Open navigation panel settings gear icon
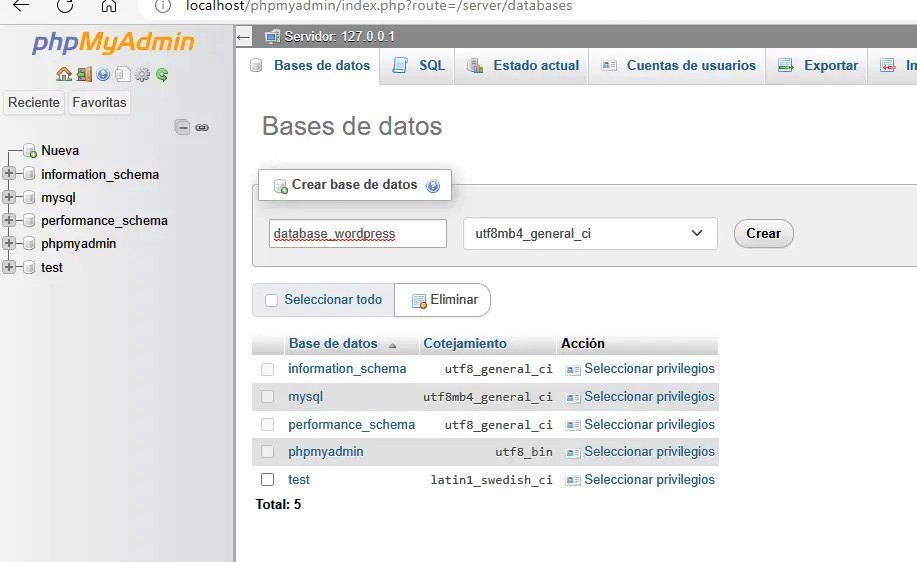The image size is (917, 562). (x=142, y=74)
